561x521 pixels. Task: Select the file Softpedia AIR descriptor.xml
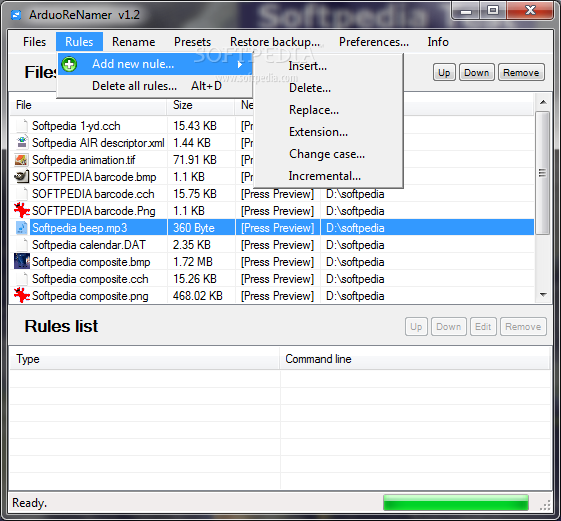pos(98,143)
